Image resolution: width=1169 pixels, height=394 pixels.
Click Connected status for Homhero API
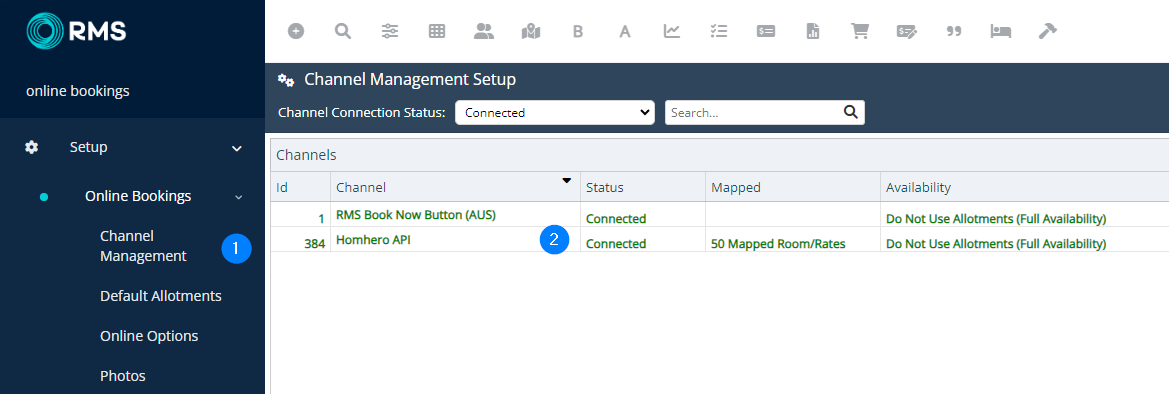(x=616, y=243)
